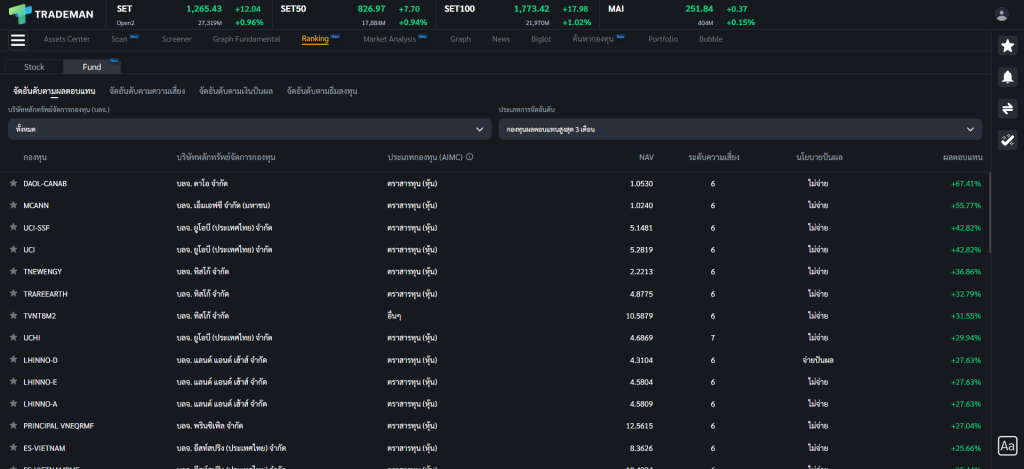Click the SET50 index ticker
Viewport: 1024px width, 469px height.
353,15
